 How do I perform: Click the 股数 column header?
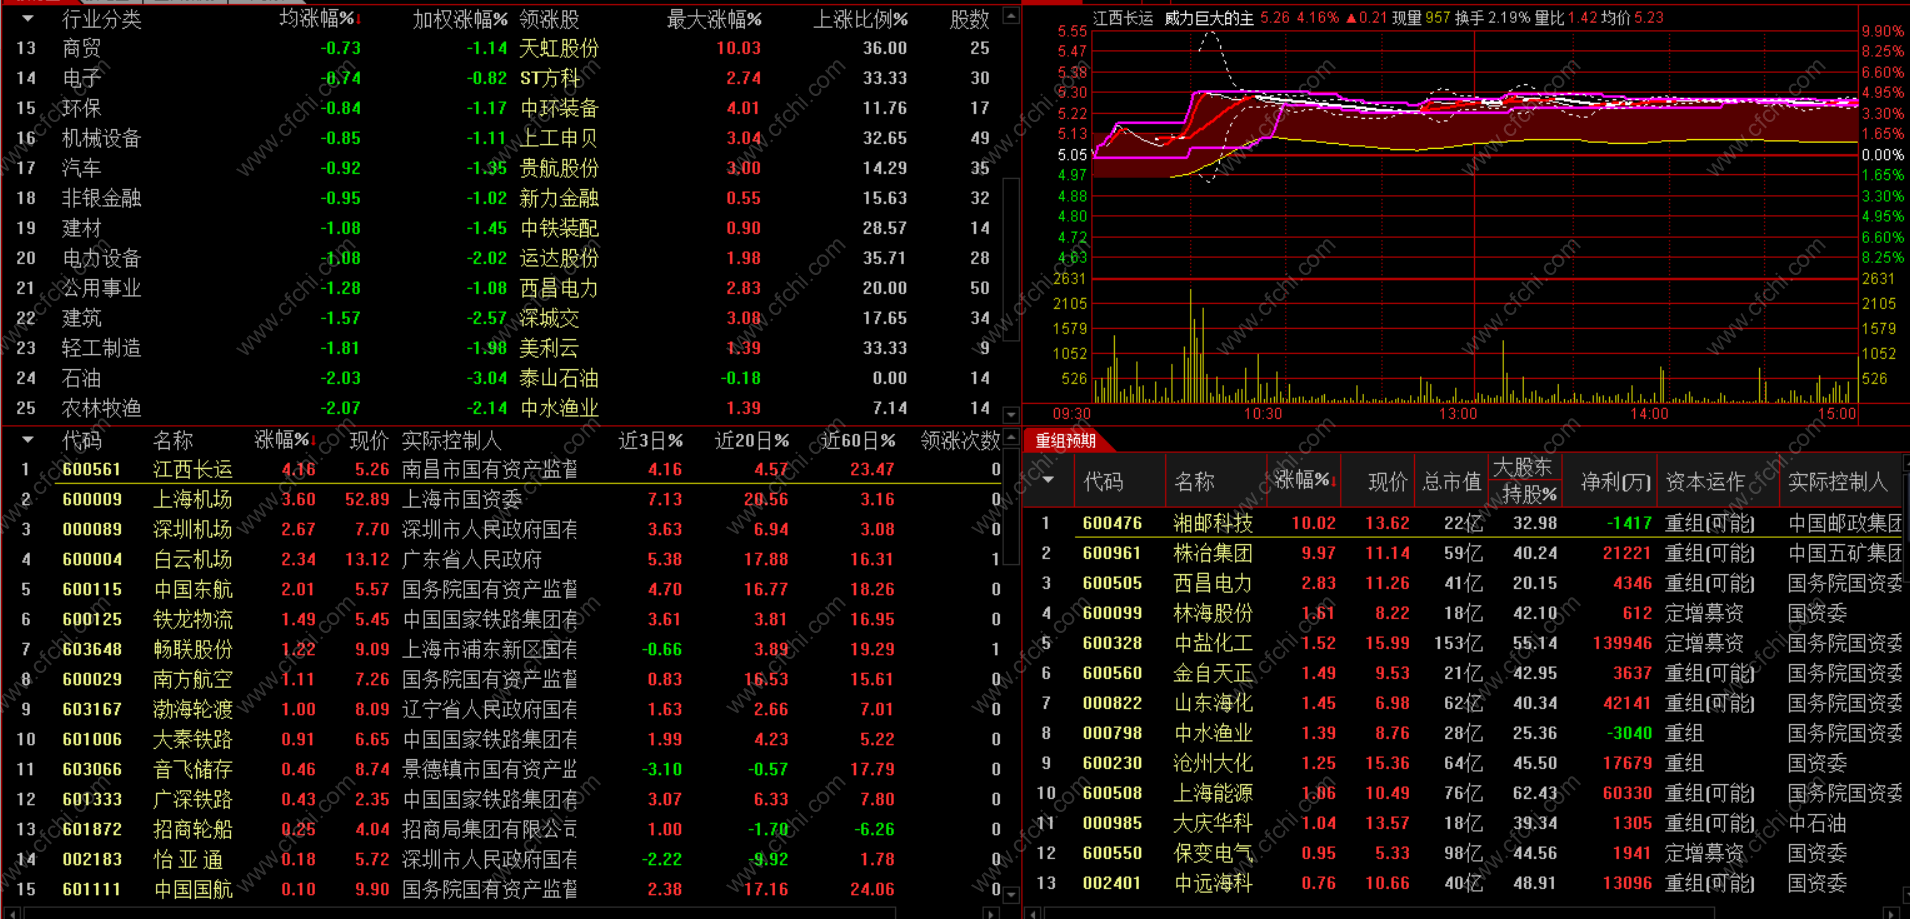(969, 19)
